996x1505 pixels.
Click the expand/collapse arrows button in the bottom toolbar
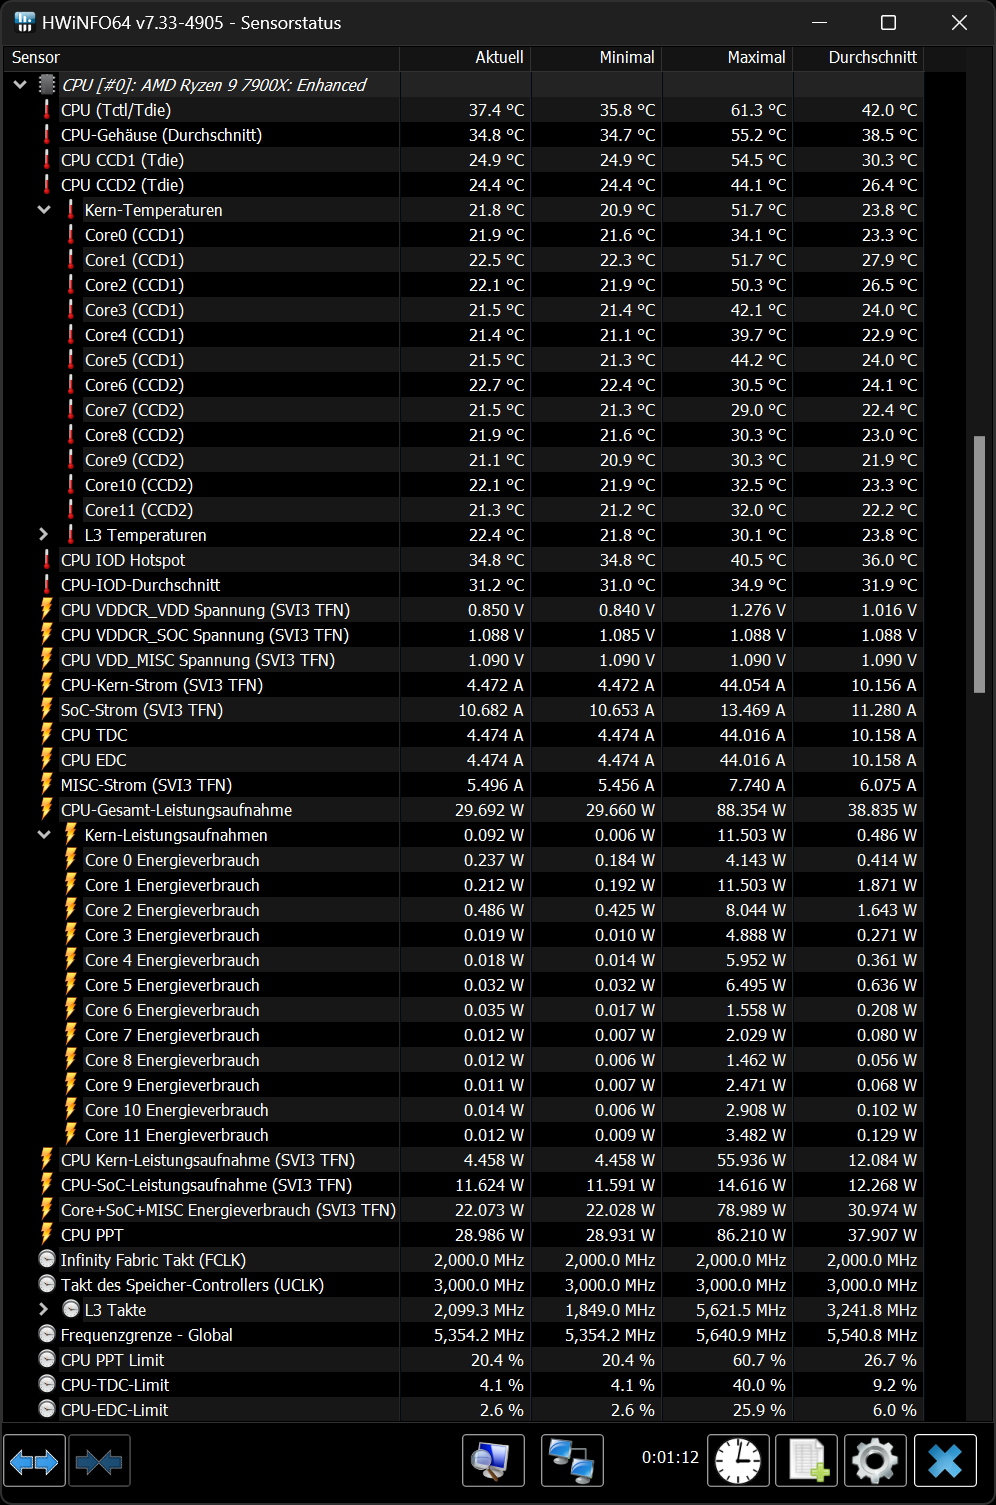coord(34,1461)
